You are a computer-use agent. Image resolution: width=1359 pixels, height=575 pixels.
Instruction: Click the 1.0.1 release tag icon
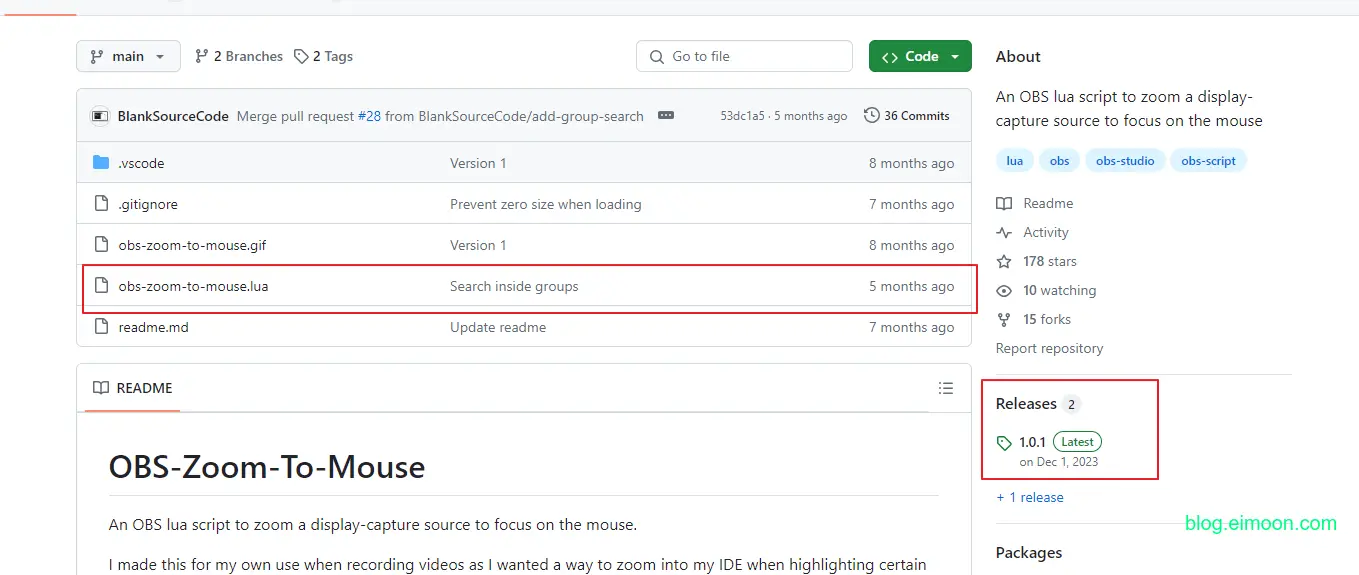[x=1004, y=442]
